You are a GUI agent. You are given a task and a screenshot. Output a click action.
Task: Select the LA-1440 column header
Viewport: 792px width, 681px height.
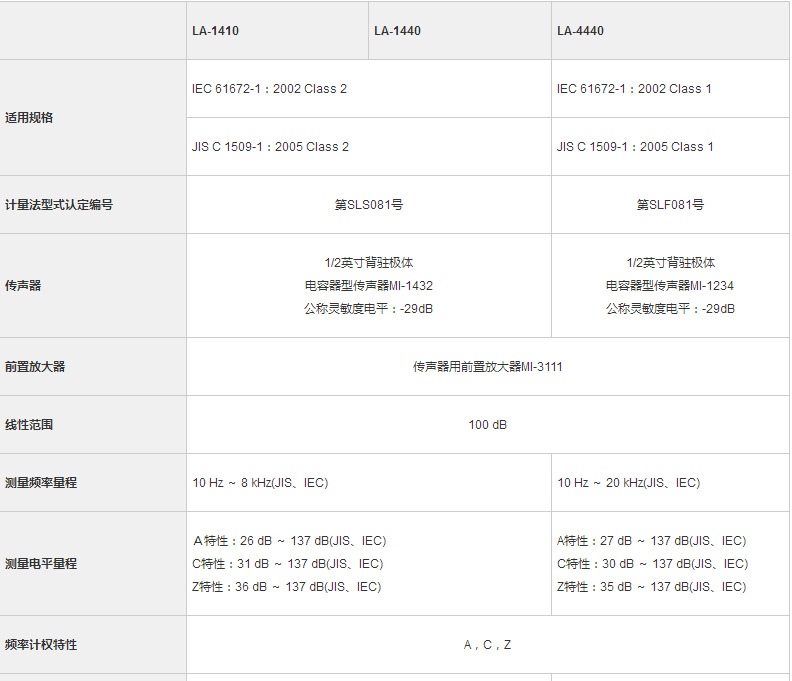coord(460,31)
